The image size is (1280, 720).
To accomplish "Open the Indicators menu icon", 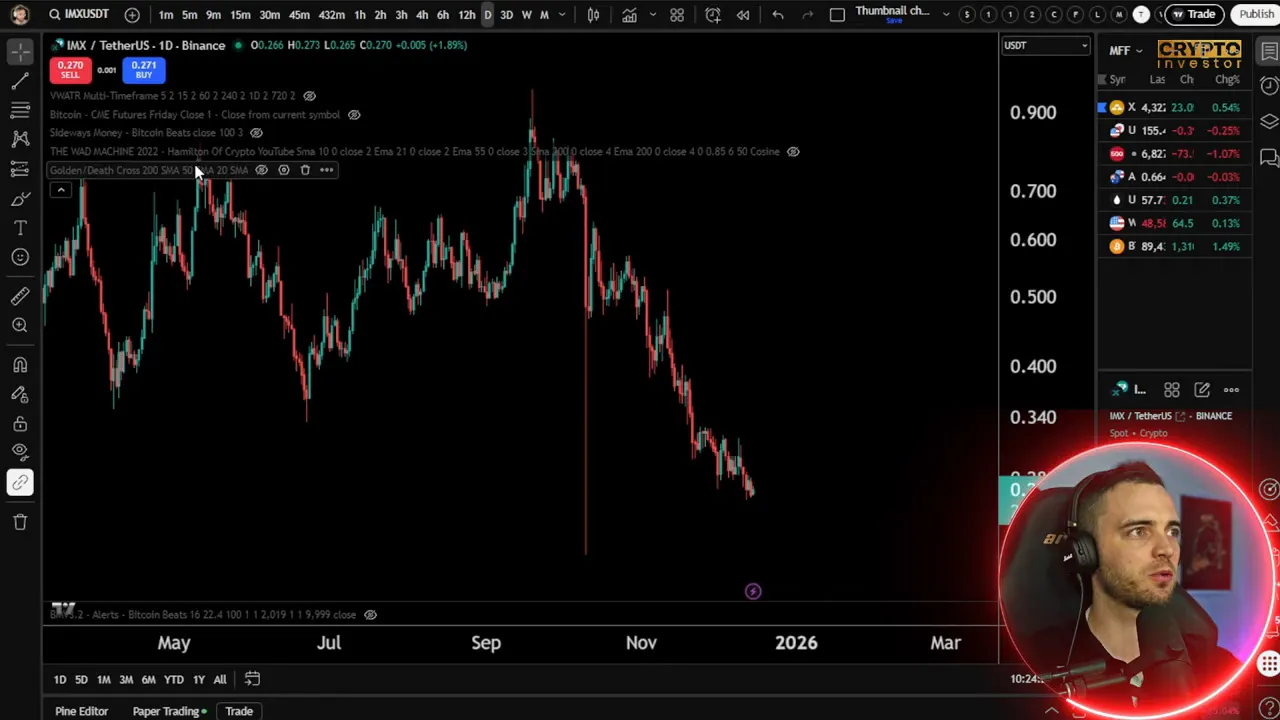I will [629, 15].
